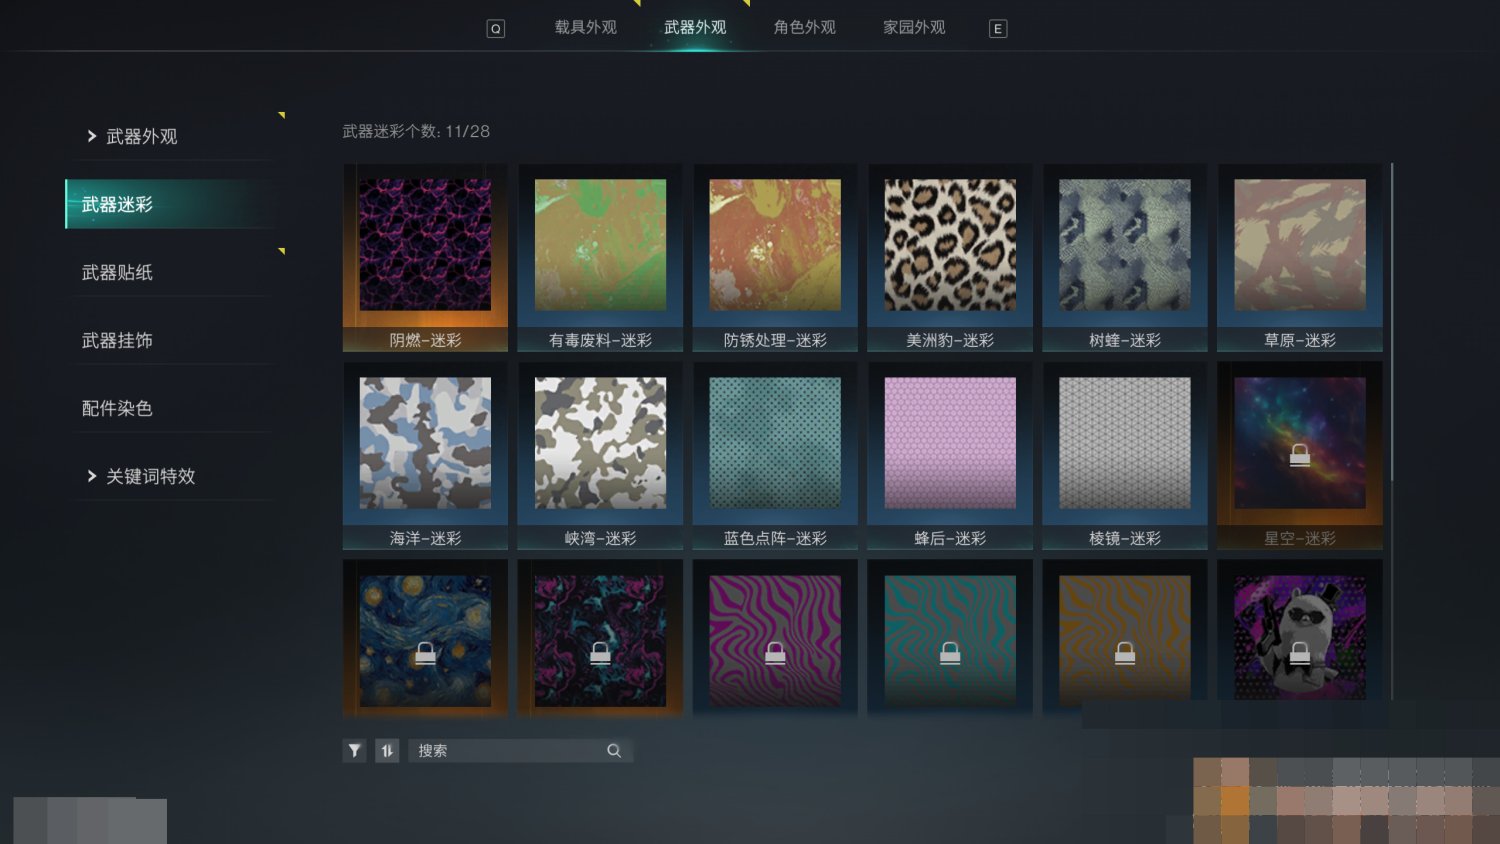Open 武器挂饰 in the sidebar
The height and width of the screenshot is (844, 1500).
[x=172, y=340]
